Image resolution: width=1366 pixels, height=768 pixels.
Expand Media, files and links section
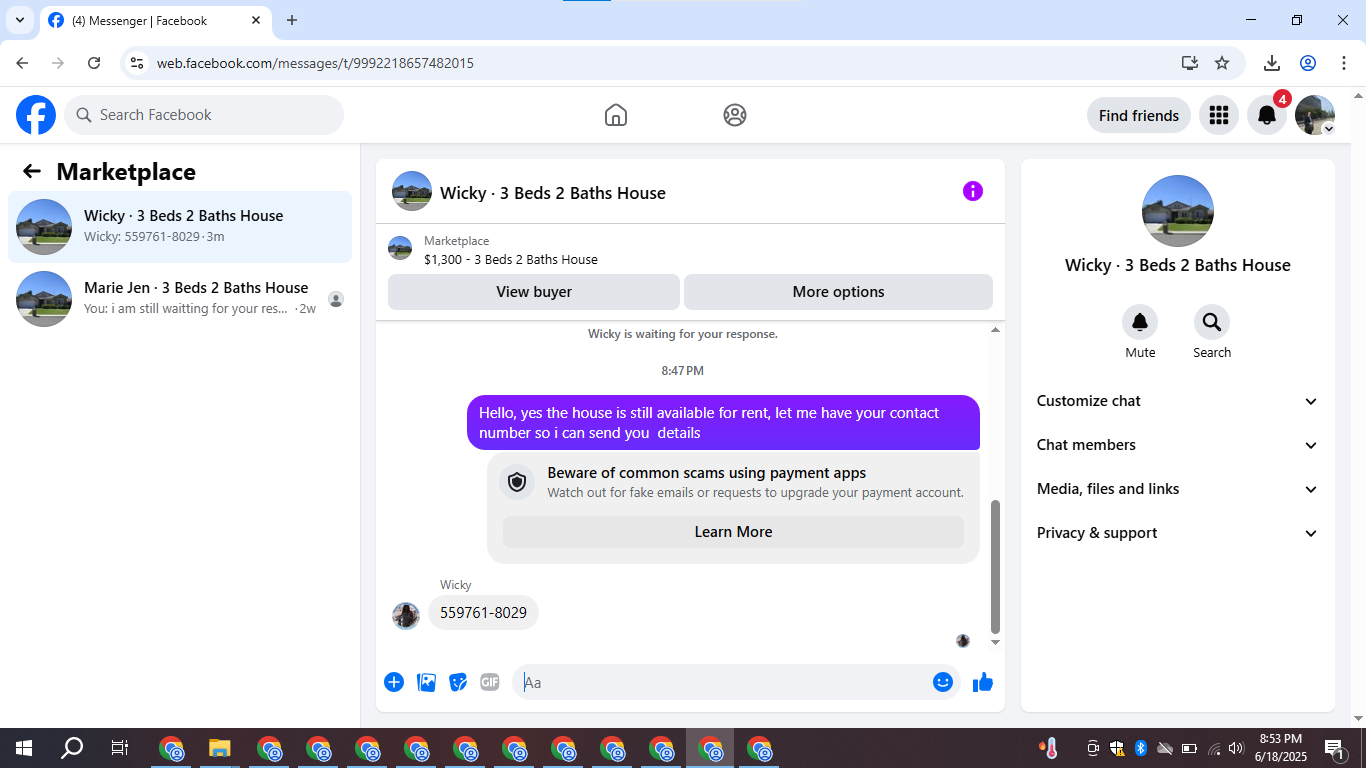[x=1178, y=489]
